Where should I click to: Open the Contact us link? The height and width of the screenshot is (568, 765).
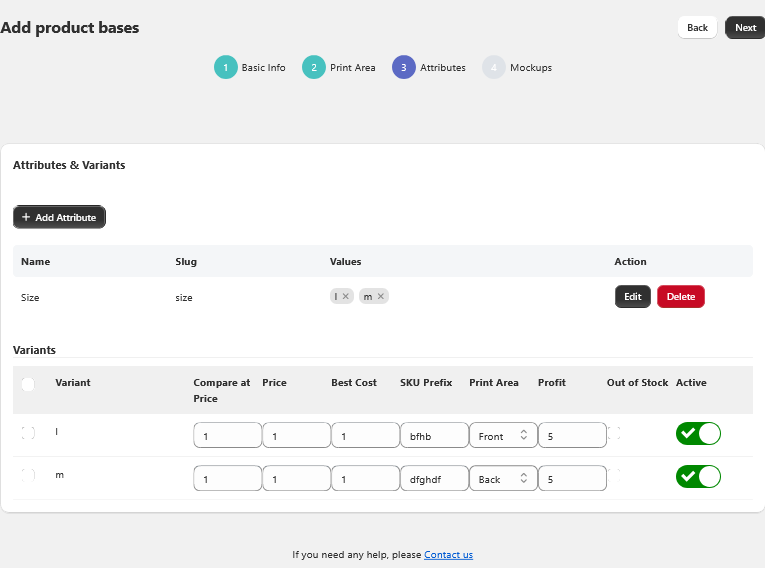click(448, 554)
